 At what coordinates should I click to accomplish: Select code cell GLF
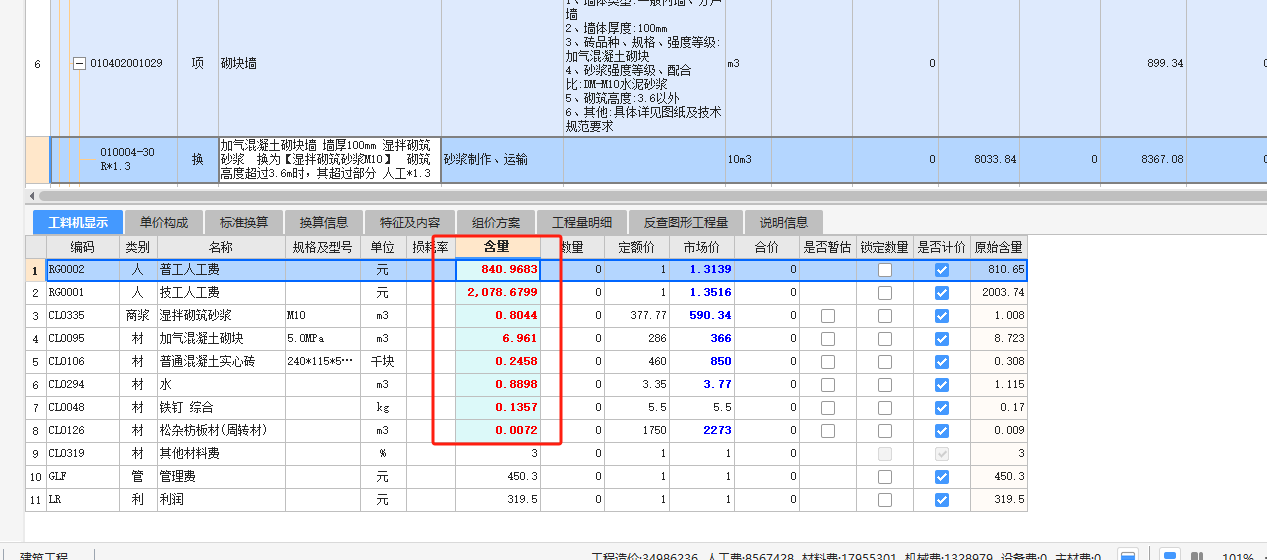pos(84,477)
